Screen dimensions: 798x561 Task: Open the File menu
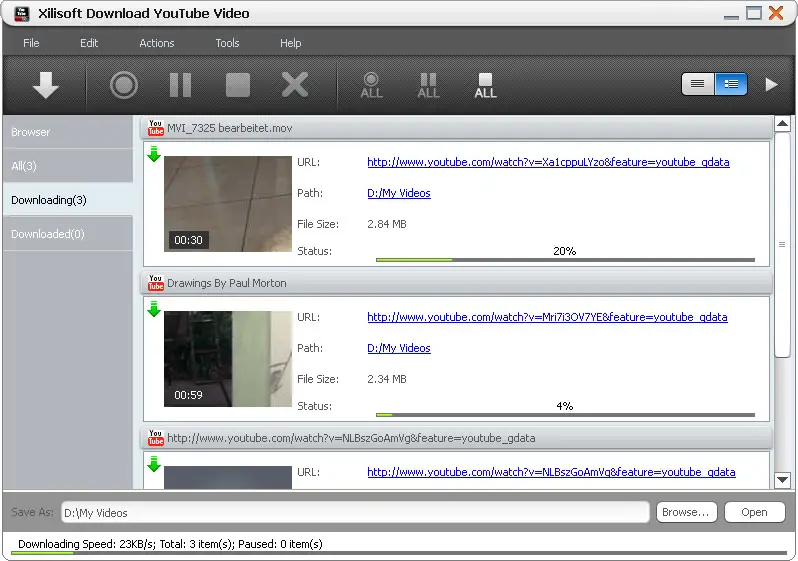(31, 43)
